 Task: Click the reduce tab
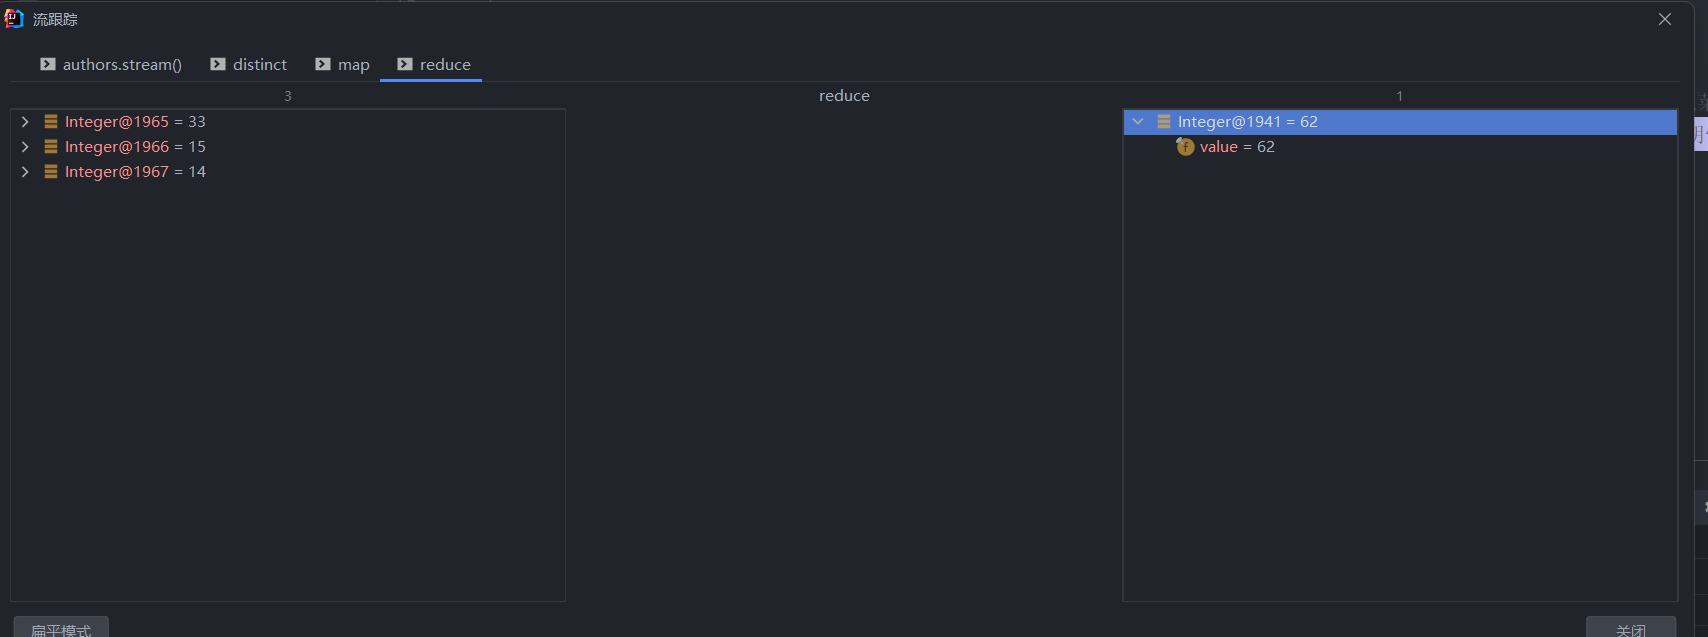click(444, 65)
